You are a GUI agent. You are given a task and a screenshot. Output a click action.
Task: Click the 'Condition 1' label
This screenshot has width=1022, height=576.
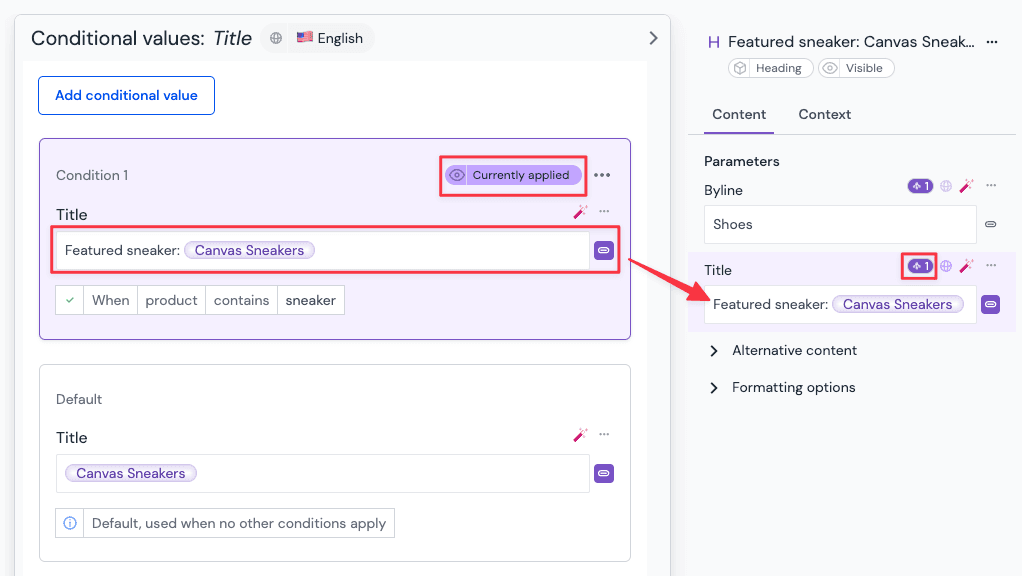92,175
